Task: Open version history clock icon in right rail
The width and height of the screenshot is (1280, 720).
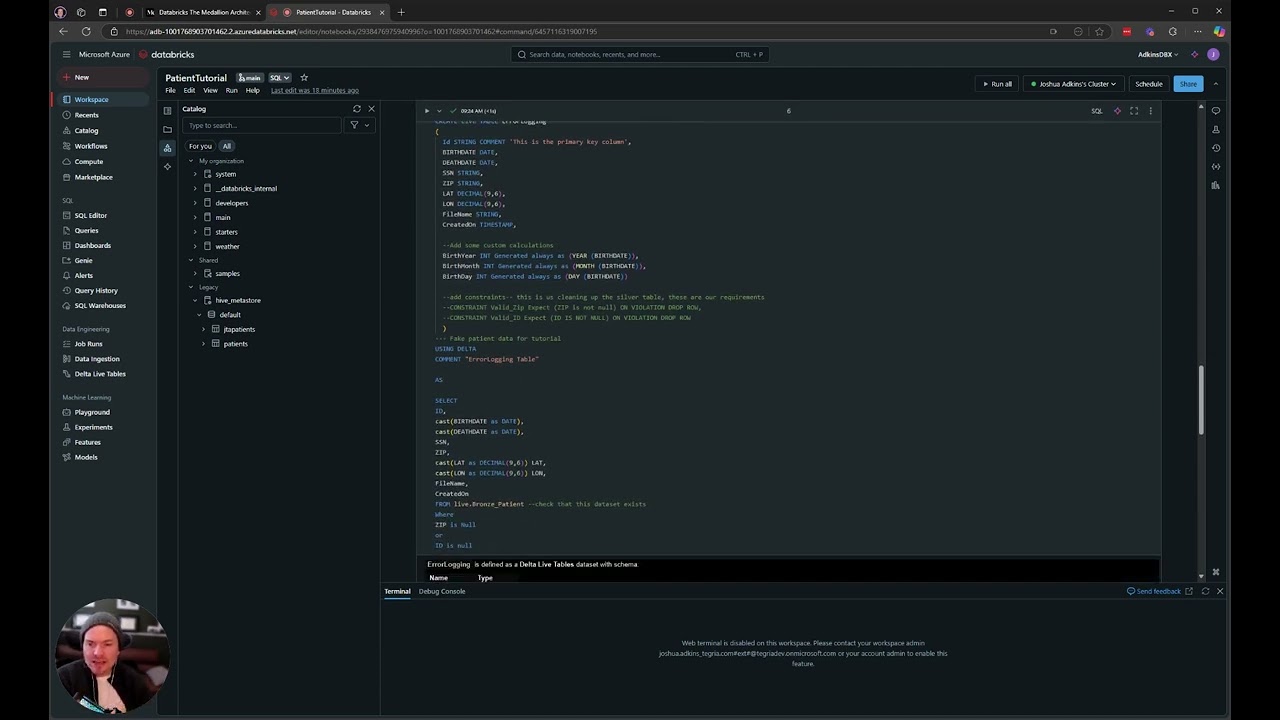Action: pos(1215,148)
